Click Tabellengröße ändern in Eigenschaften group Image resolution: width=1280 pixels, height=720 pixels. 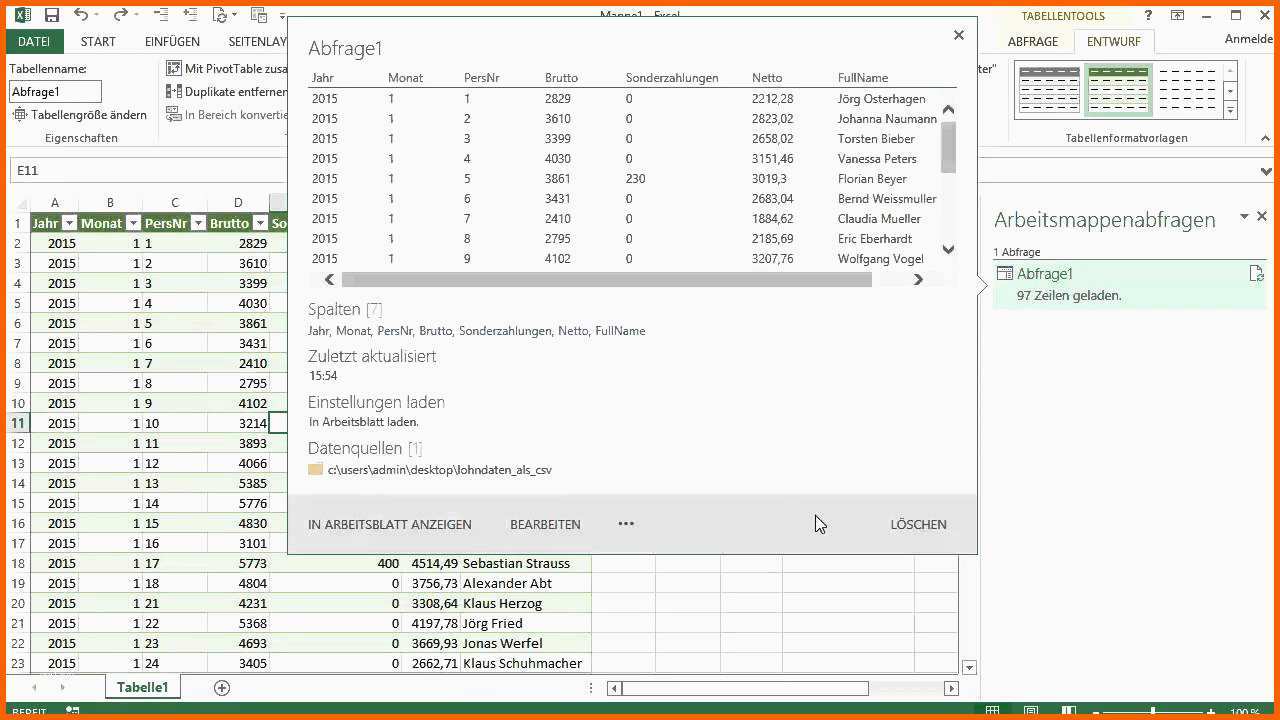tap(80, 115)
